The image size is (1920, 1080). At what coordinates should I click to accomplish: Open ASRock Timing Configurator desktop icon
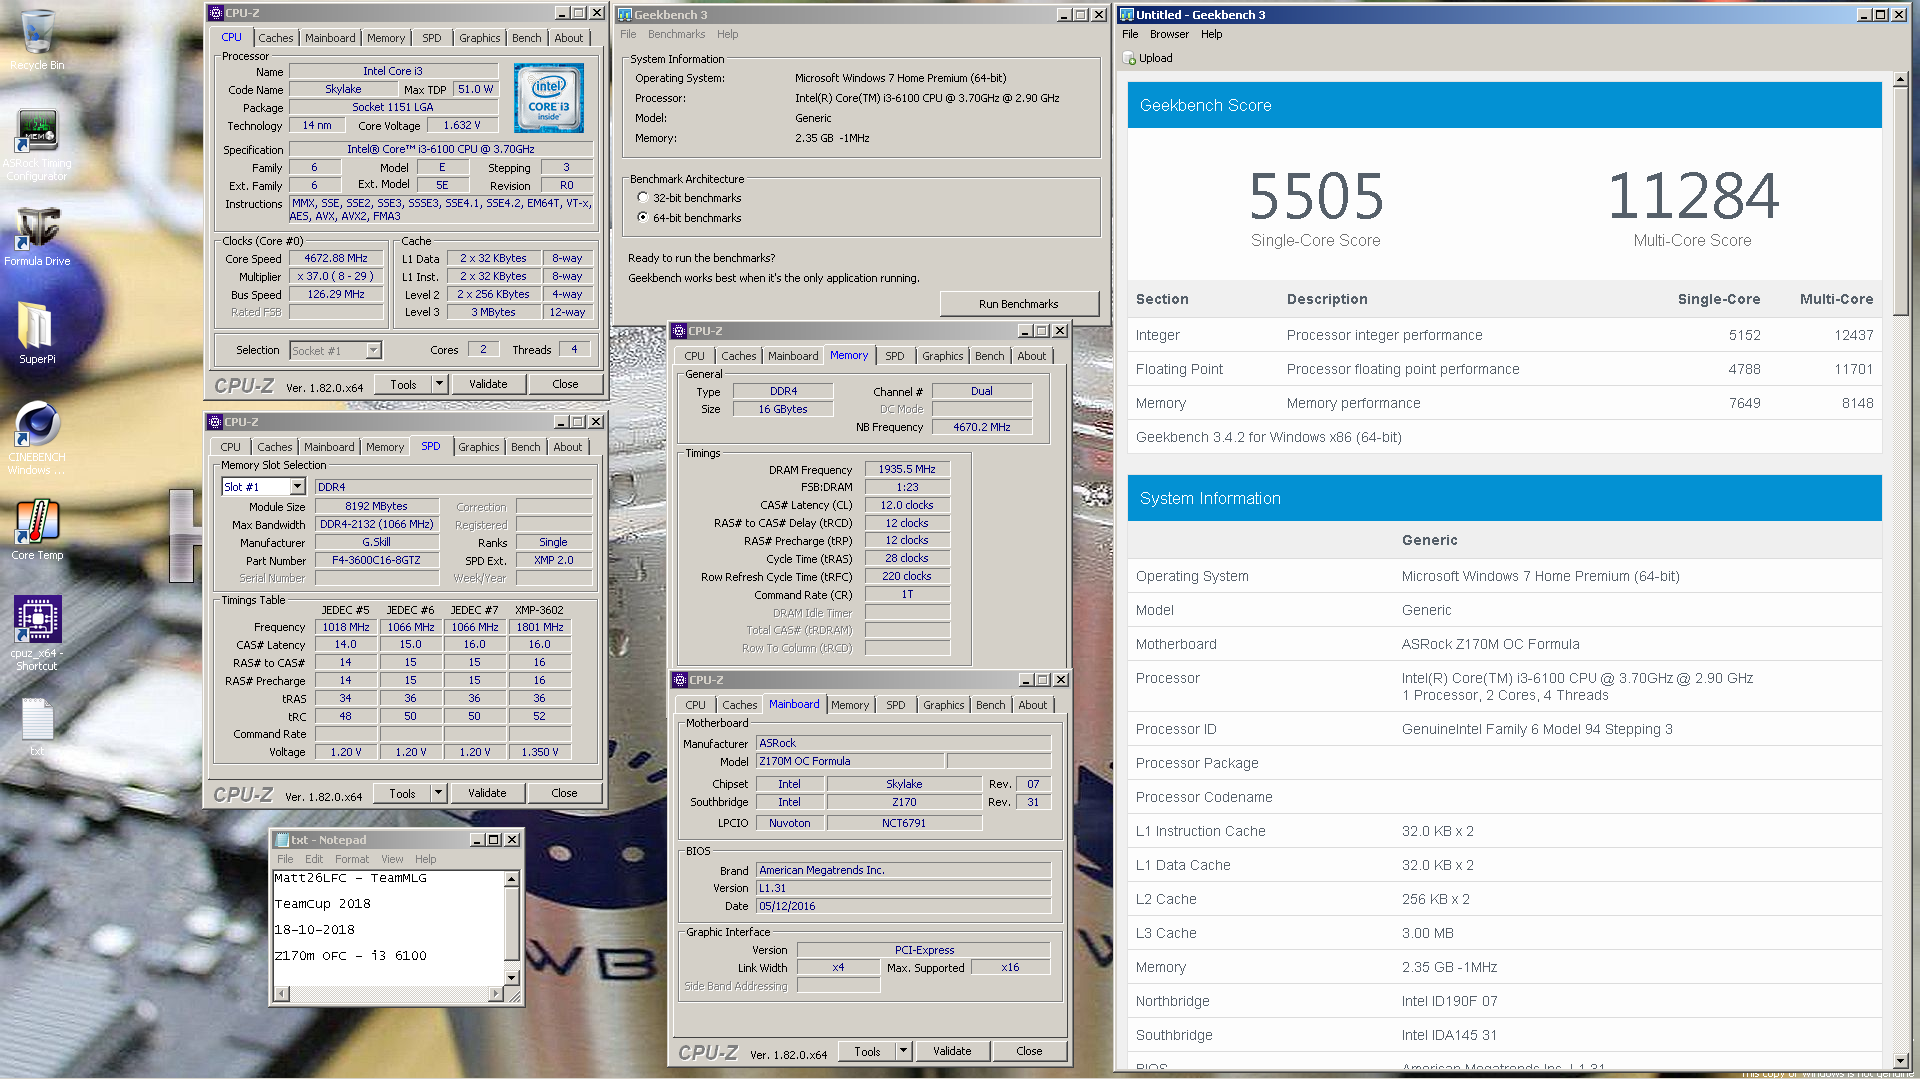(37, 145)
